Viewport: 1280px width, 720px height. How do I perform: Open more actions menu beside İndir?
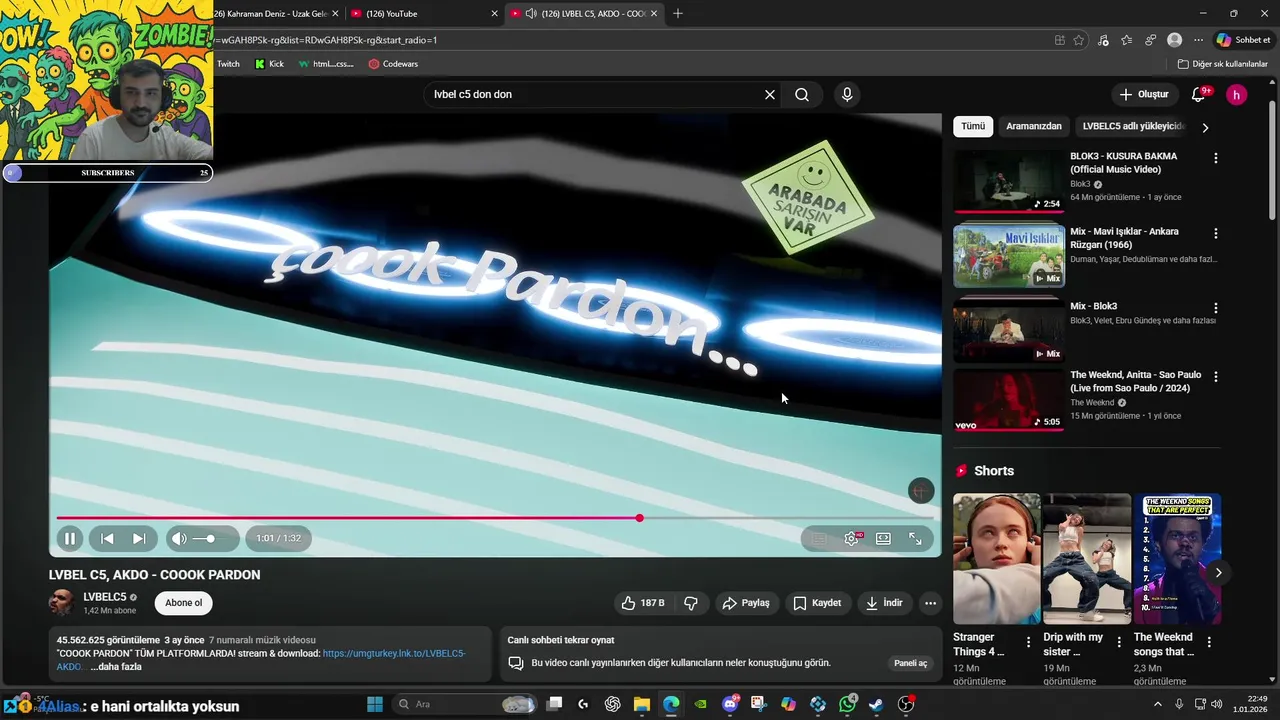point(930,603)
